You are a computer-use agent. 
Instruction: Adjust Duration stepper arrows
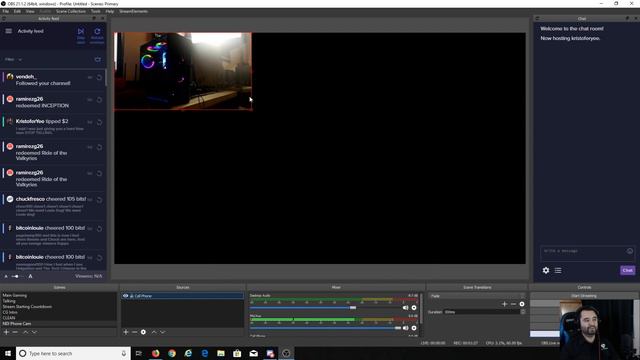(523, 312)
